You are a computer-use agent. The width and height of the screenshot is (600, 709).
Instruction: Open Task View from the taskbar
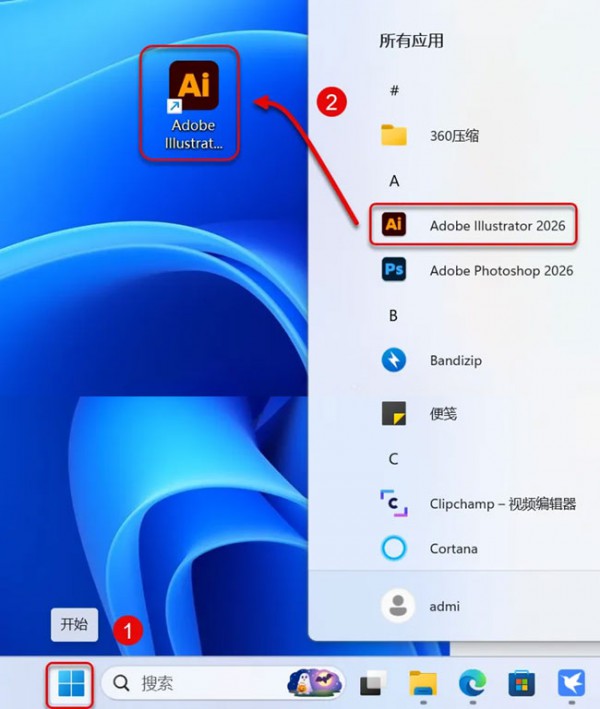point(373,683)
